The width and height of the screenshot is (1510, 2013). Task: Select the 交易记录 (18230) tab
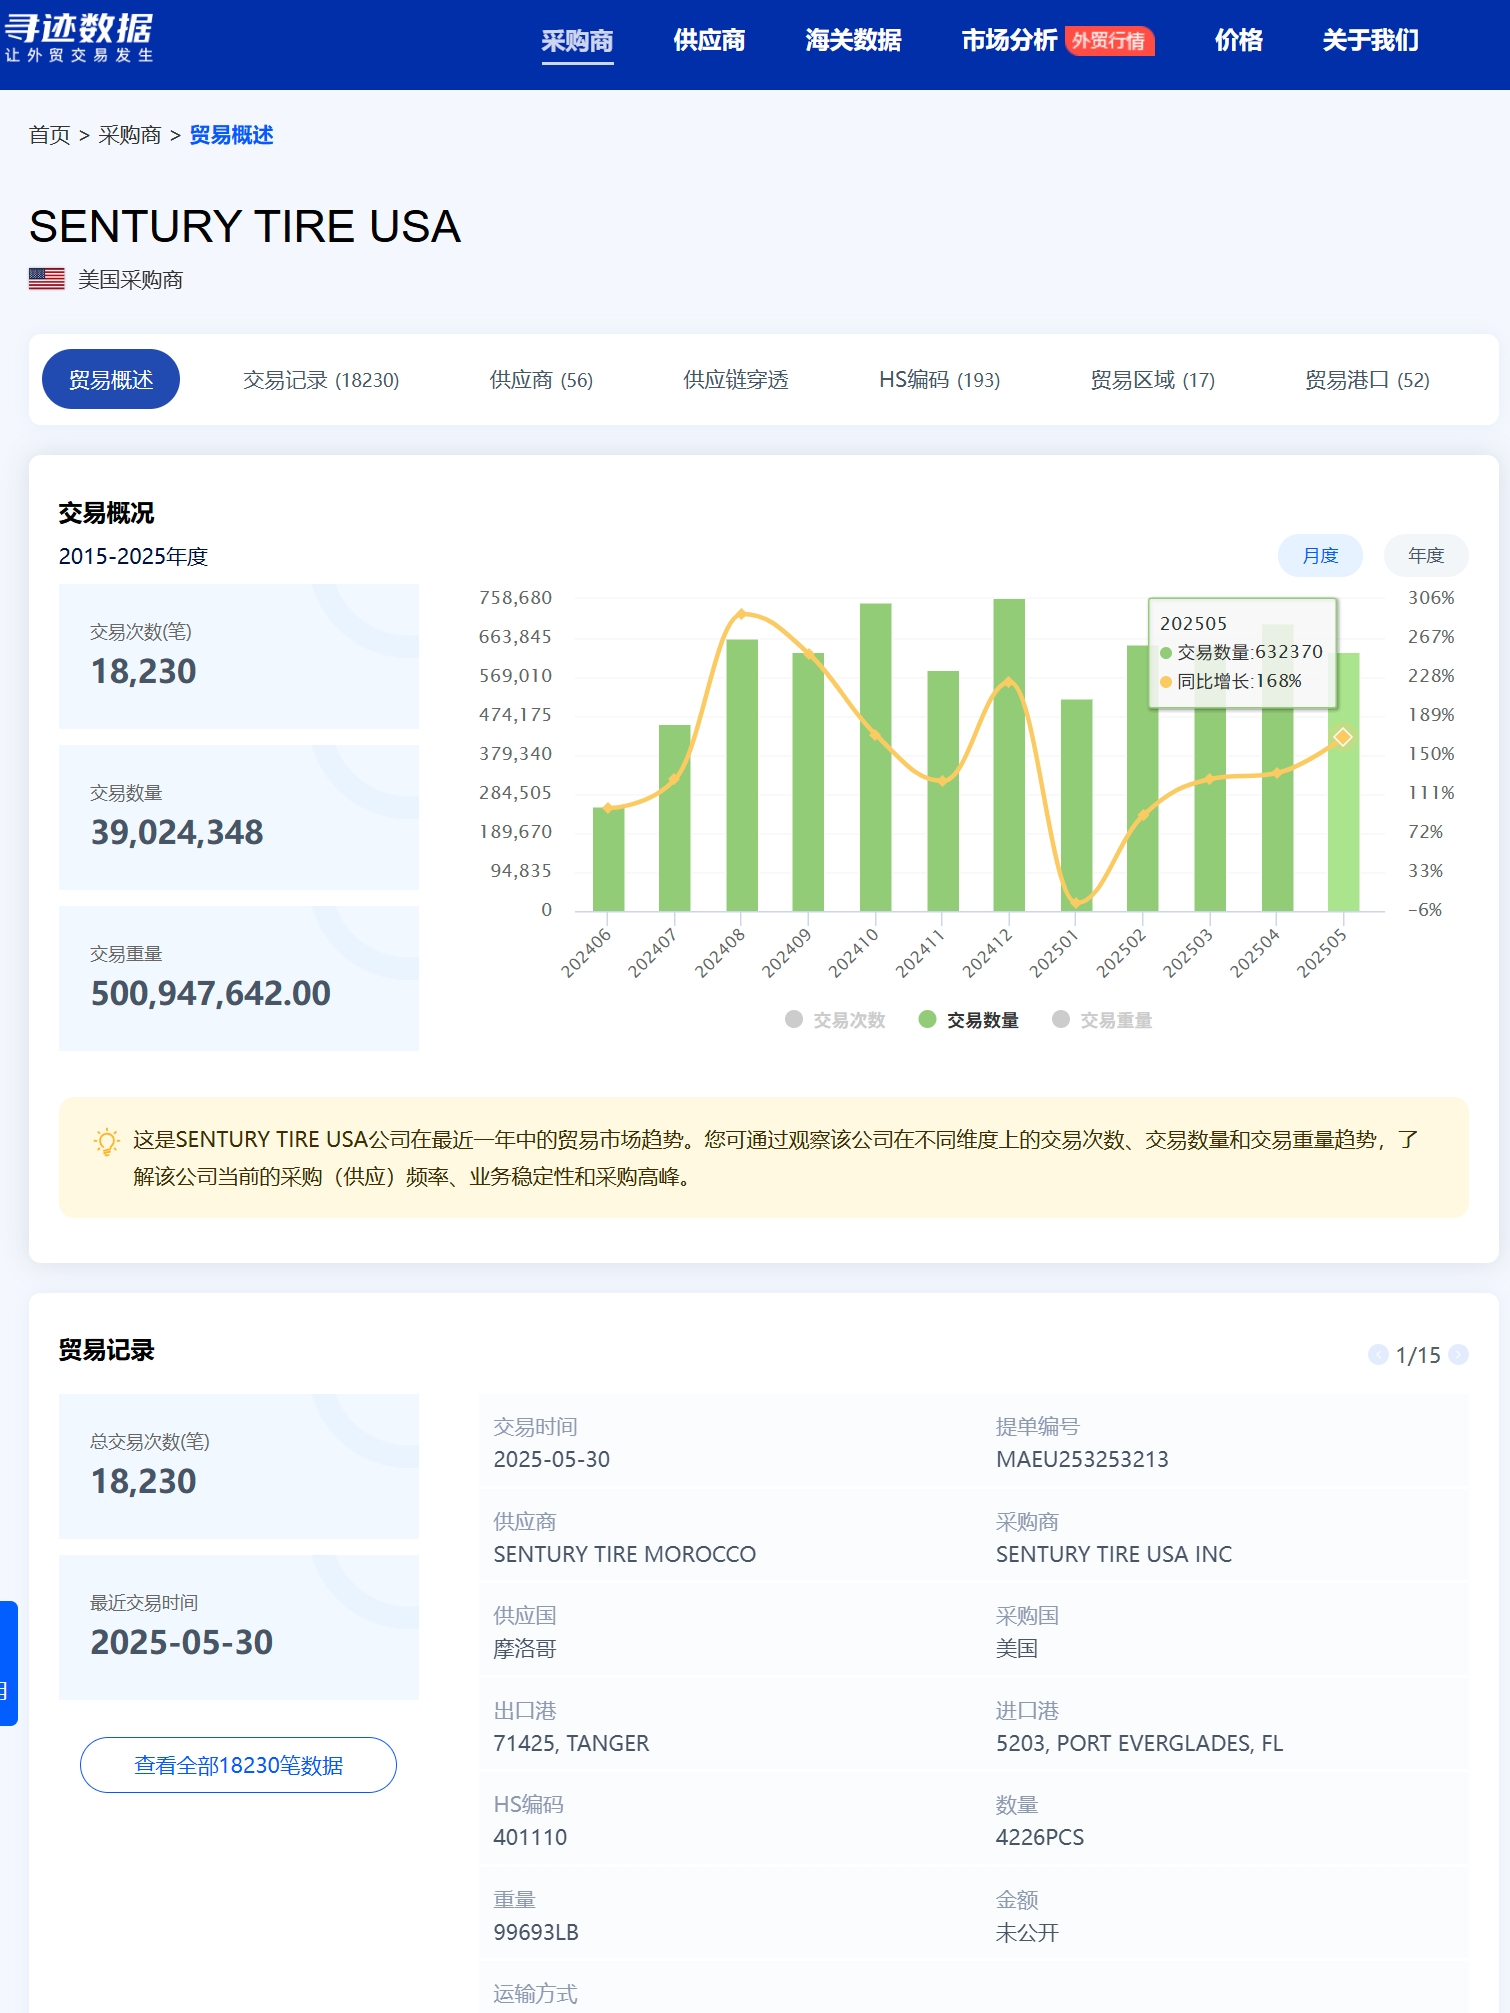(321, 380)
